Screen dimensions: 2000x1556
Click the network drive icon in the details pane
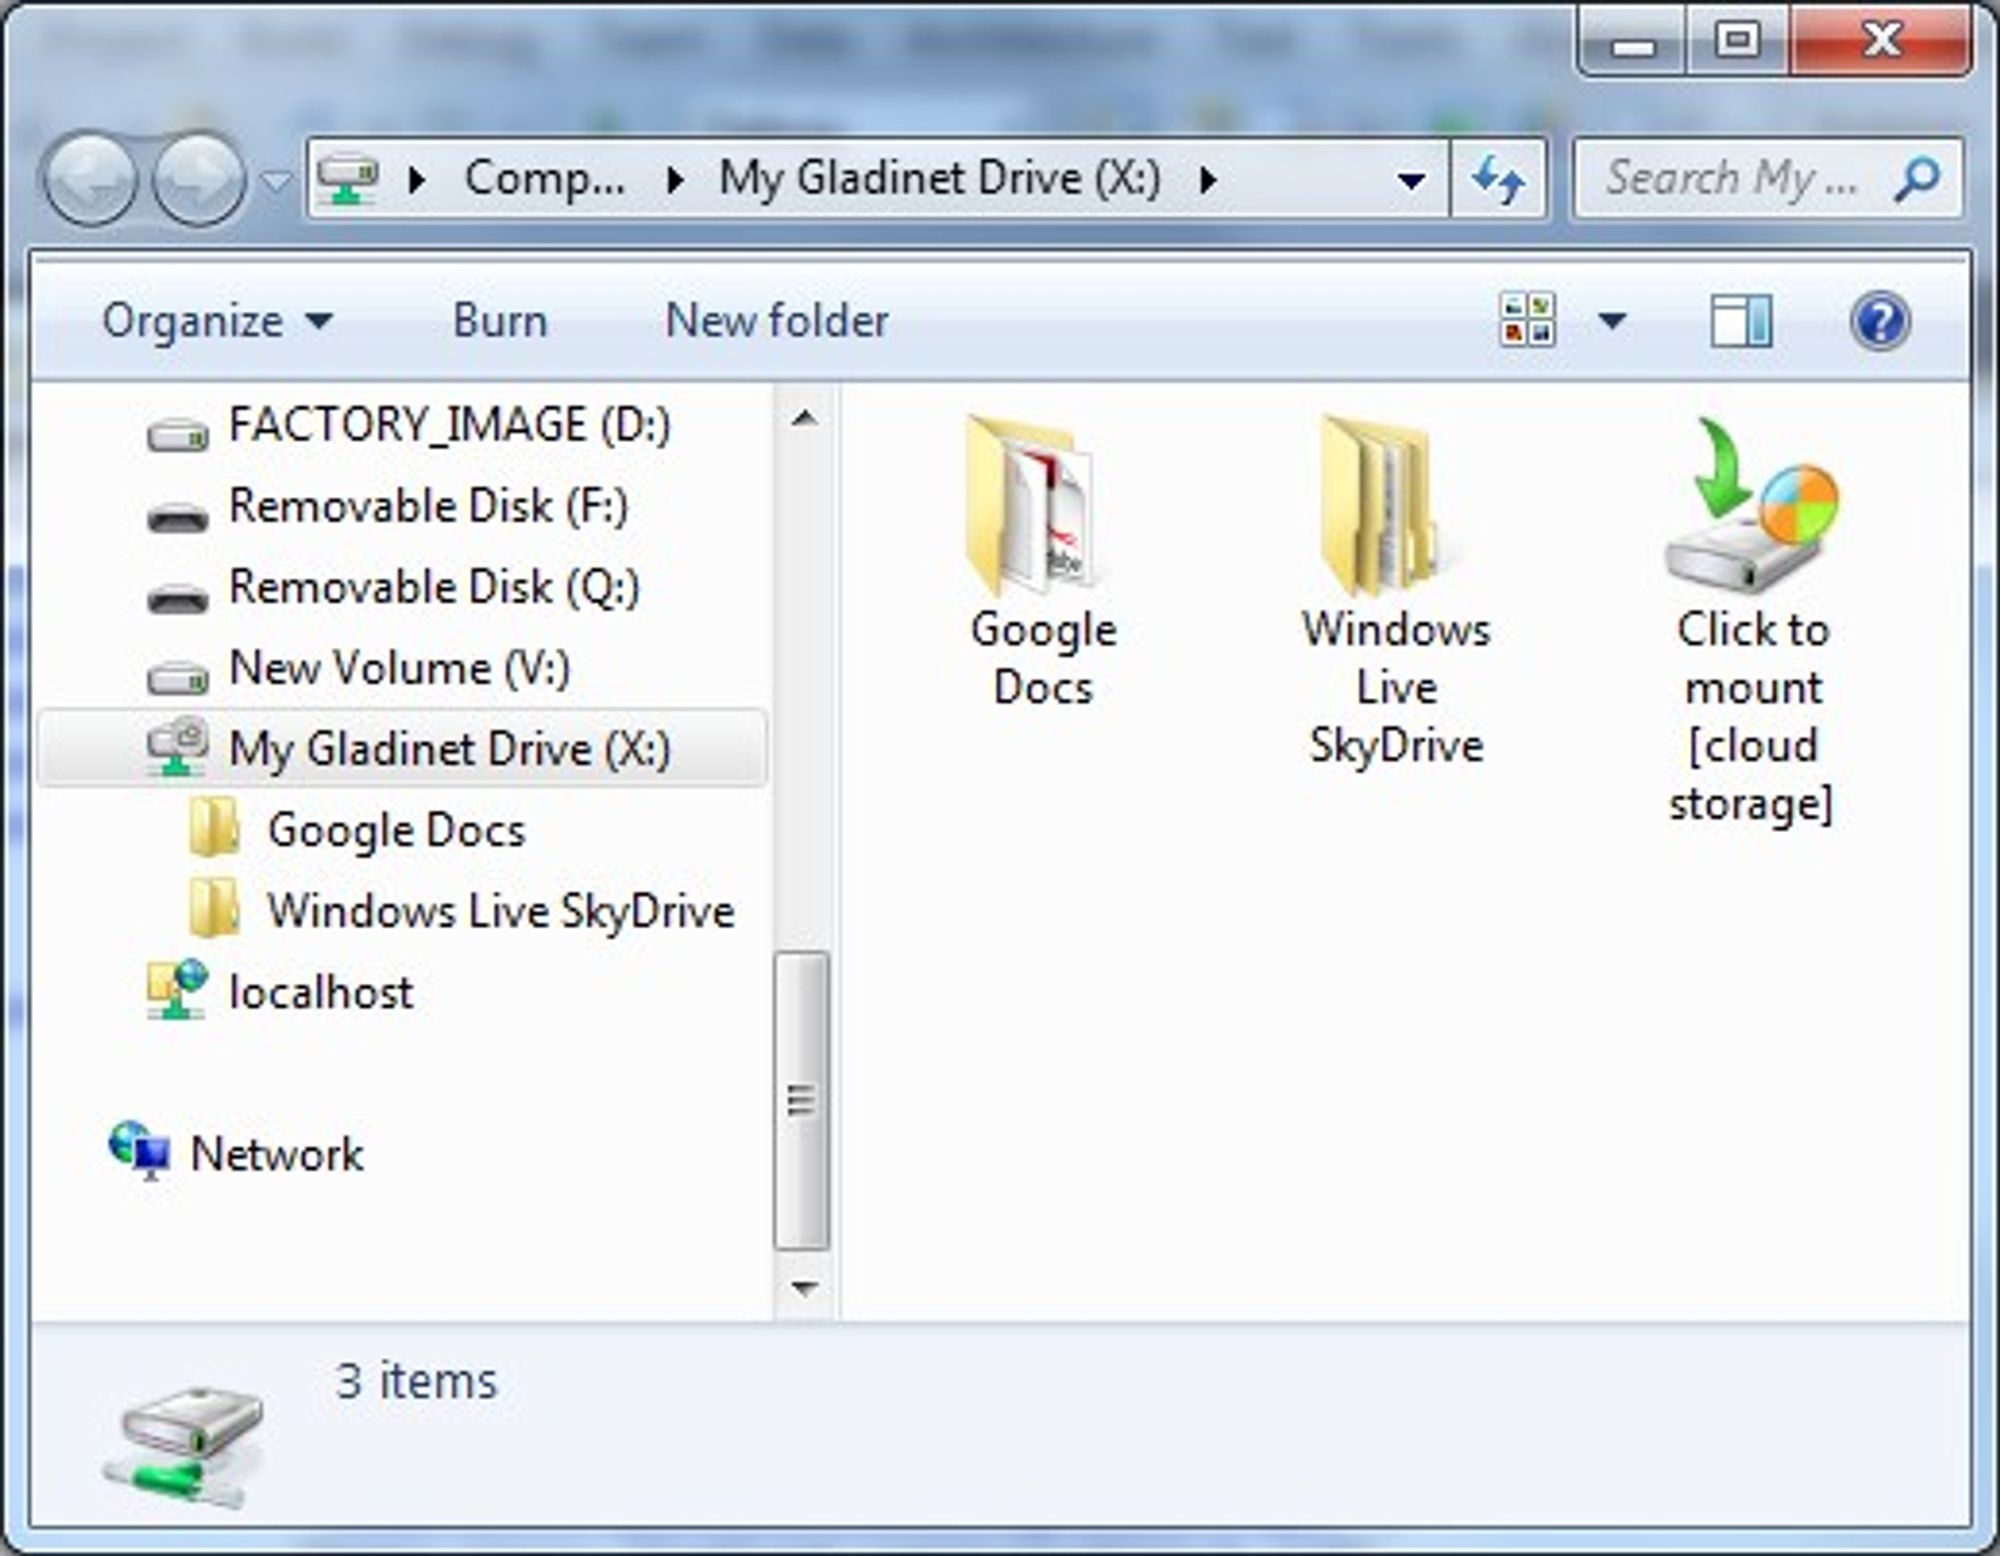184,1447
